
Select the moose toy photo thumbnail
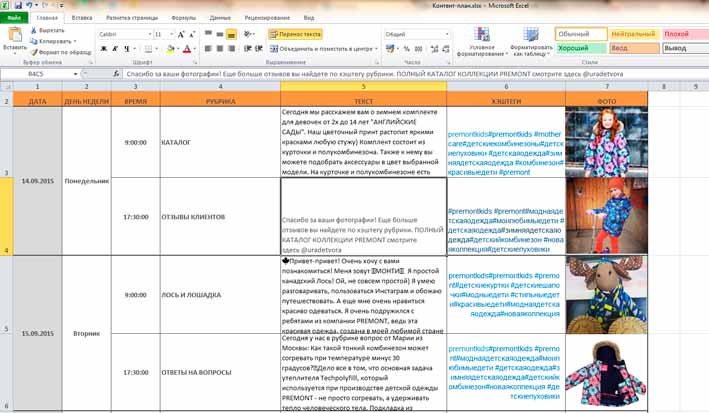(x=606, y=294)
